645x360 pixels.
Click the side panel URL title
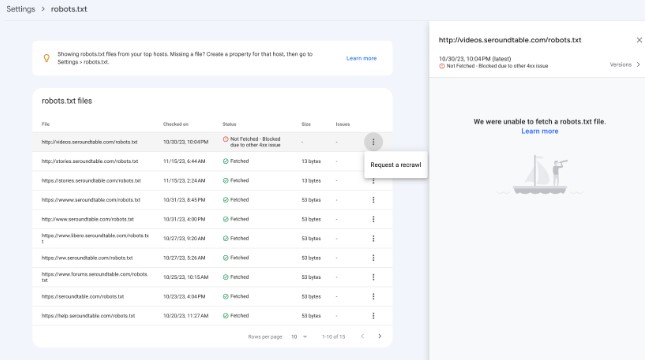(x=510, y=40)
